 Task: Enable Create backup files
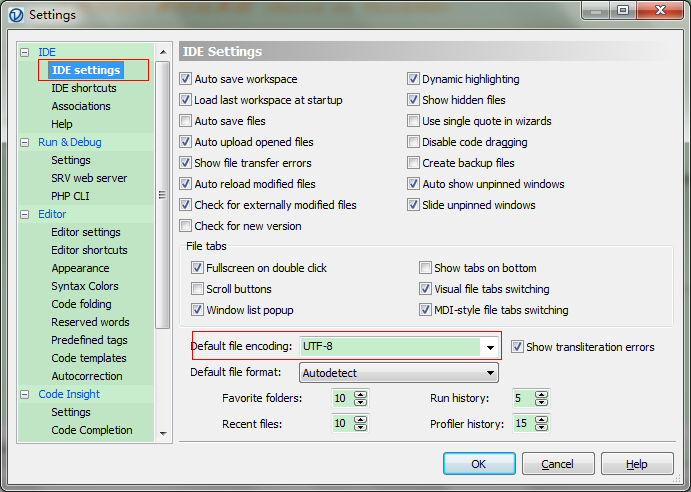(413, 163)
